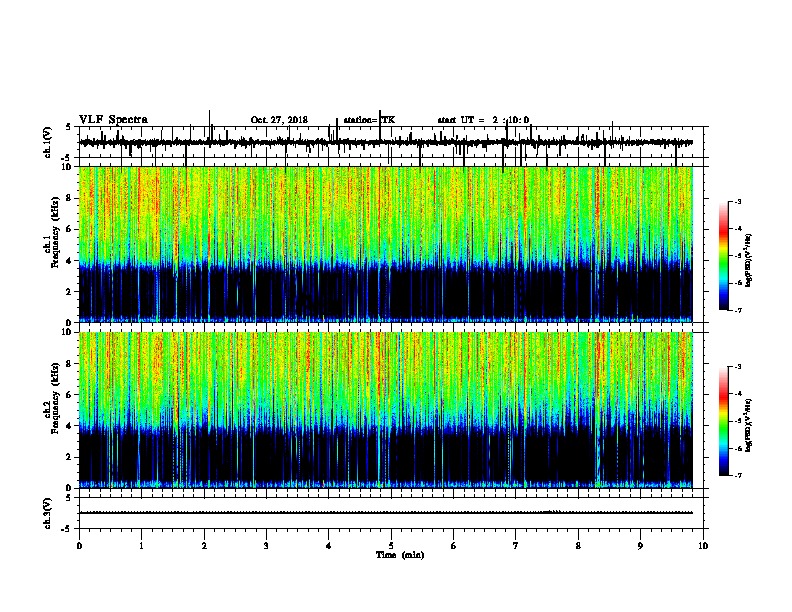
Task: Select the "start UT = 2 :10: 0" text
Action: [x=483, y=120]
